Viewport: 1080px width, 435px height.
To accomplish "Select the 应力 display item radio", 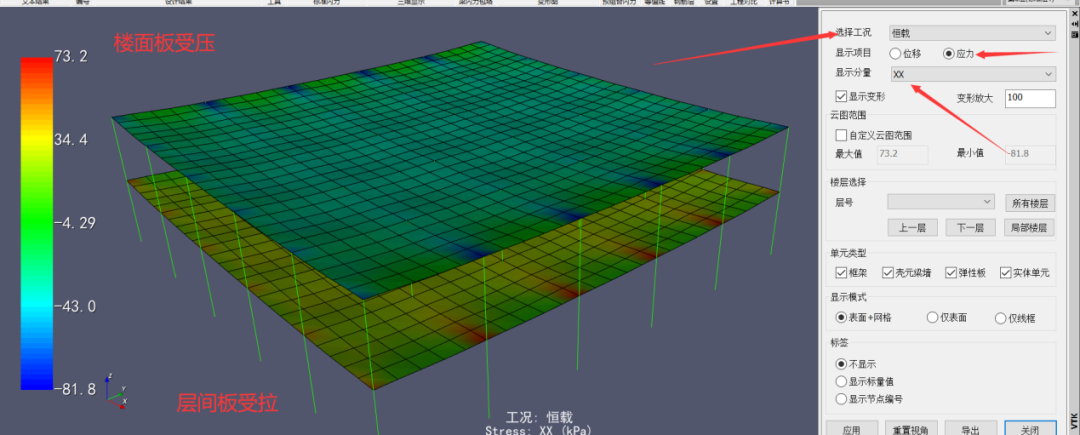I will [948, 53].
